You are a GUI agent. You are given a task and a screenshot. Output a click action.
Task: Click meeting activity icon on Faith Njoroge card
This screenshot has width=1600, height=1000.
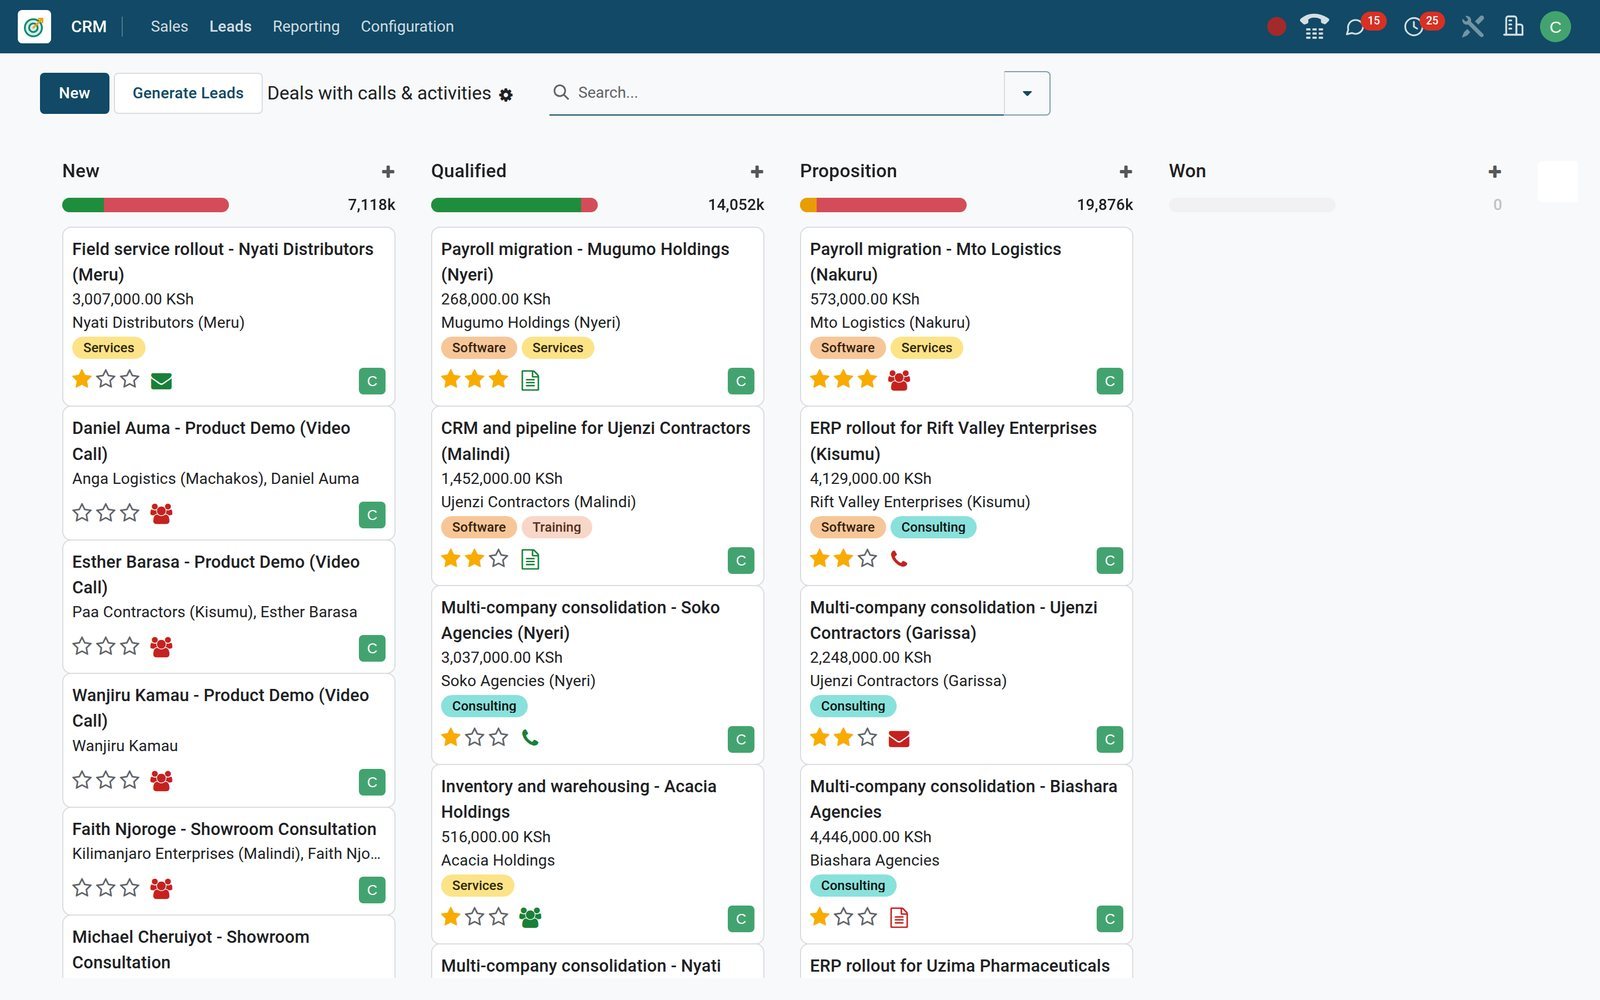coord(161,888)
